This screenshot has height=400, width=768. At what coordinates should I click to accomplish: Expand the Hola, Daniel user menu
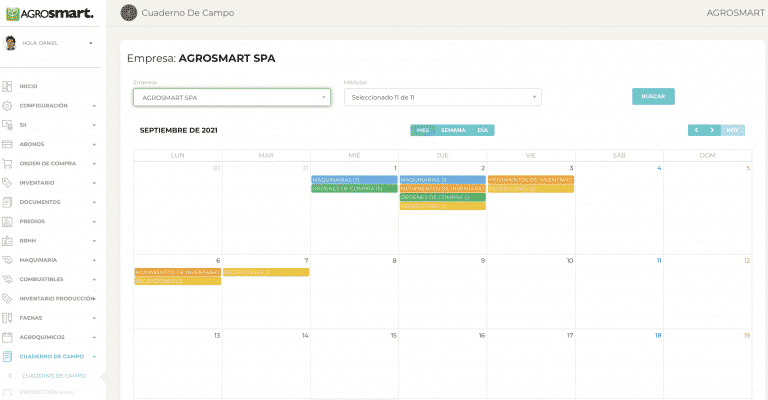pos(91,43)
